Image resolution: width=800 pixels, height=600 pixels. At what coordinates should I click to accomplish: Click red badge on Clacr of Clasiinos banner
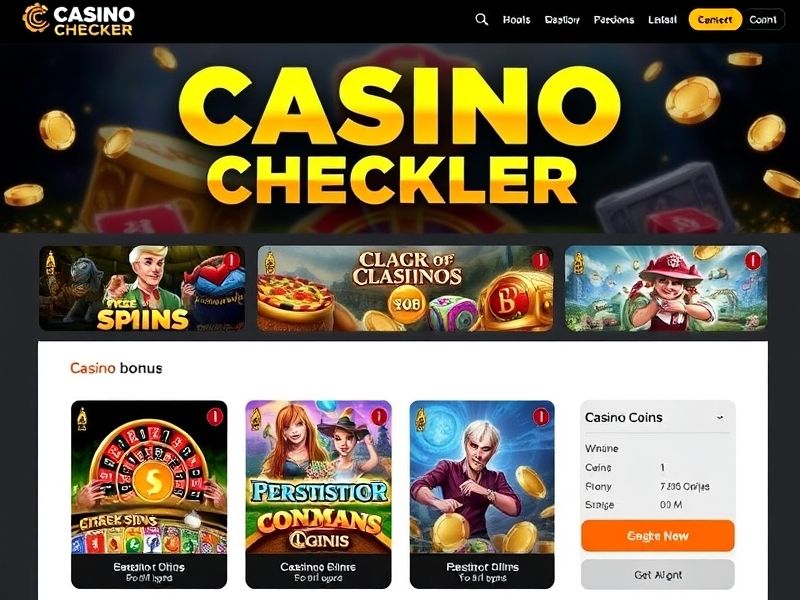point(540,261)
